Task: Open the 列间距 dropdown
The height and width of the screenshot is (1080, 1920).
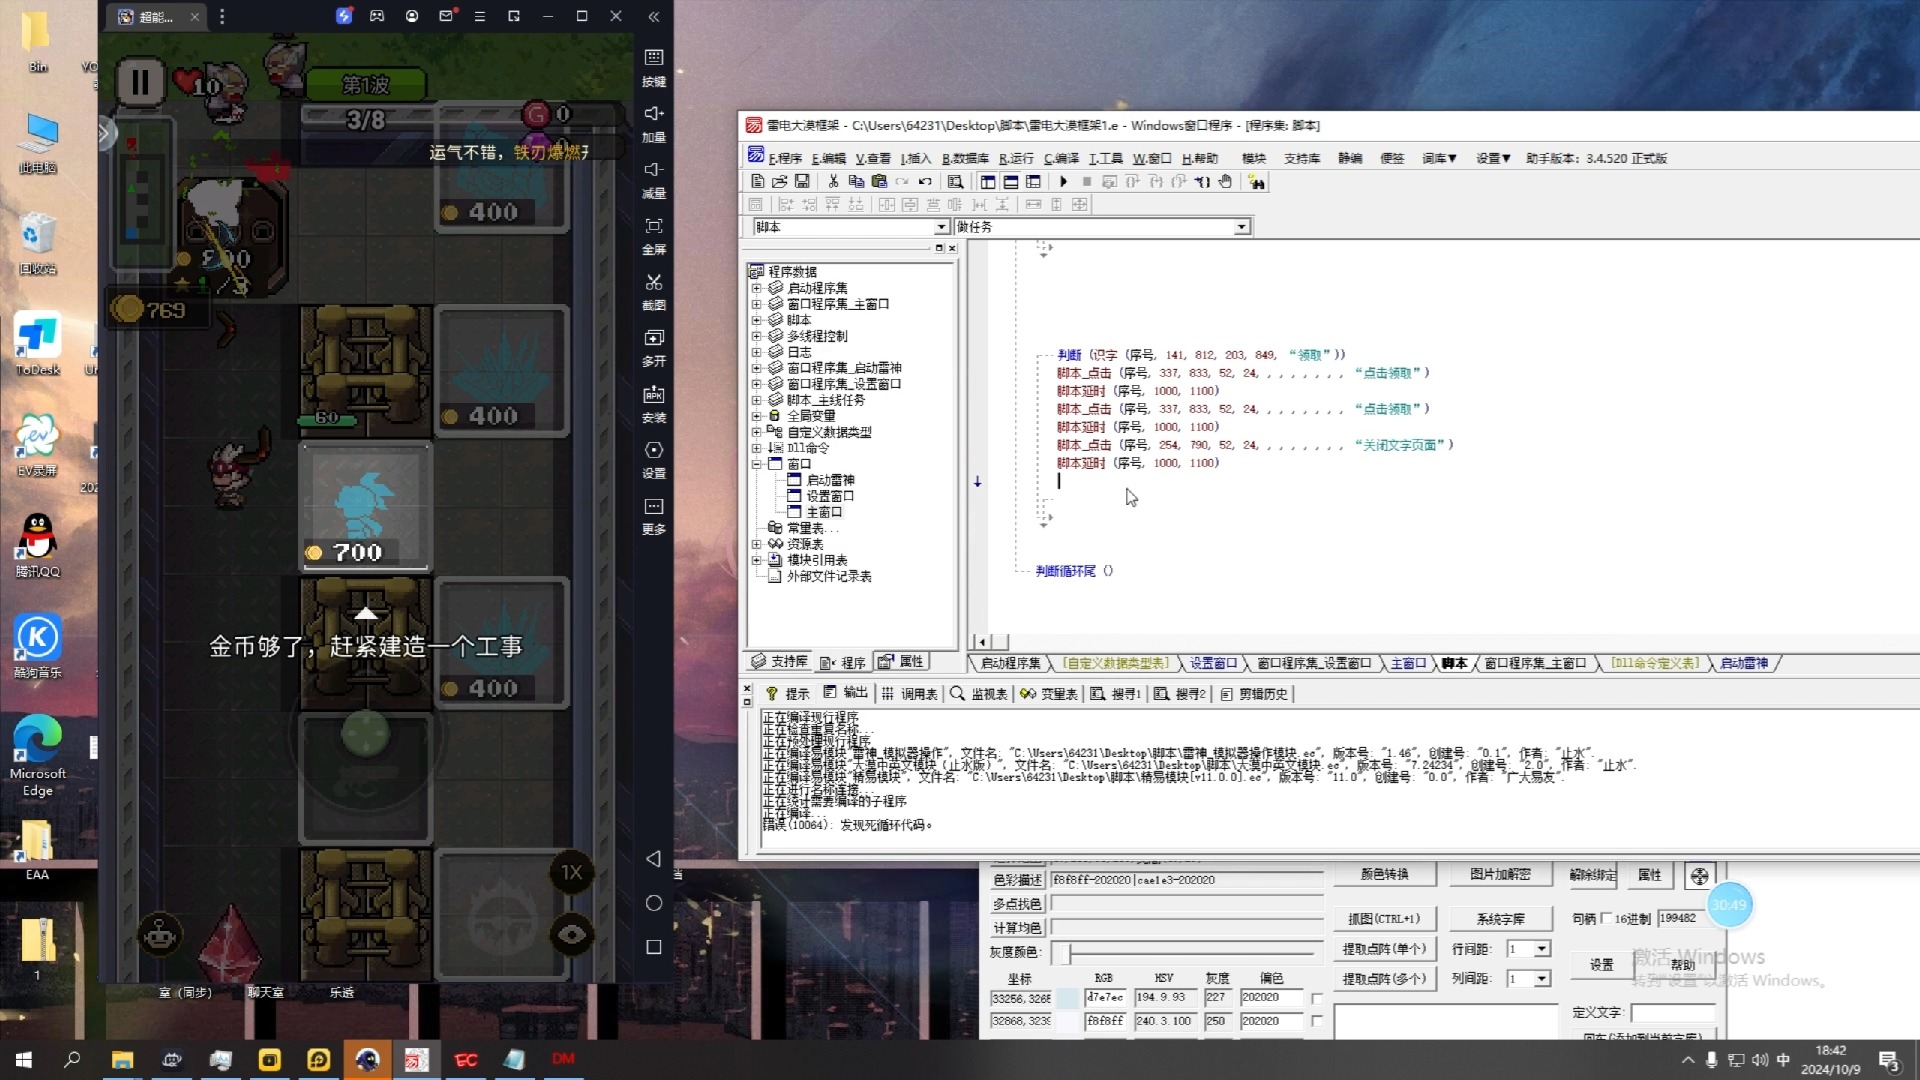Action: tap(1542, 979)
